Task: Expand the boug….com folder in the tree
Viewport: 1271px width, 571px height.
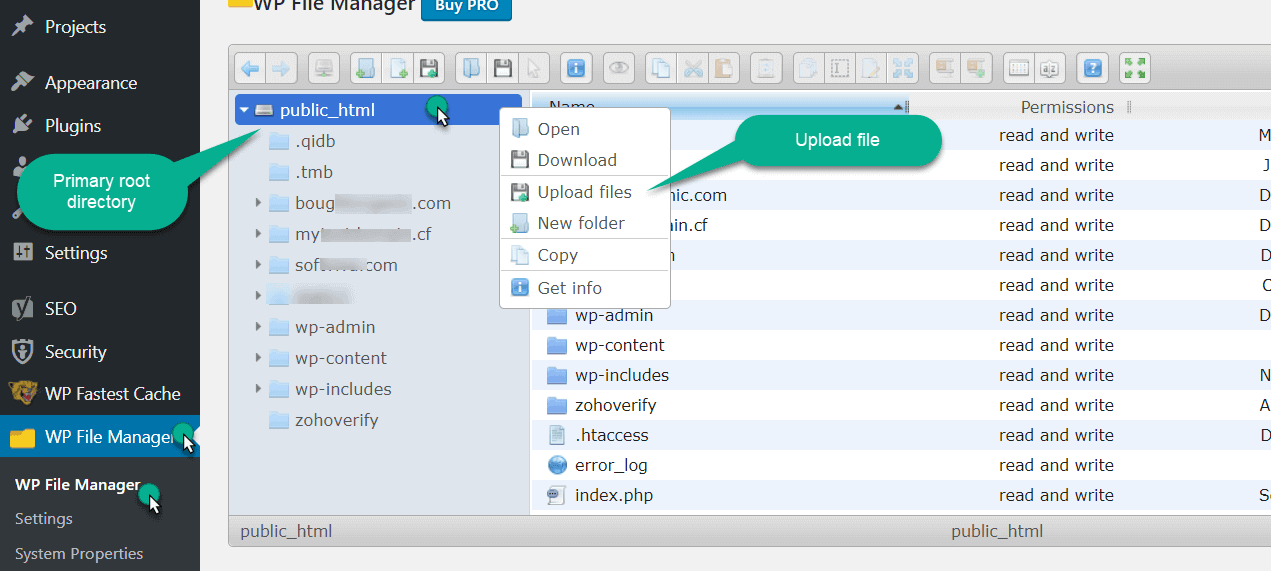Action: click(258, 203)
